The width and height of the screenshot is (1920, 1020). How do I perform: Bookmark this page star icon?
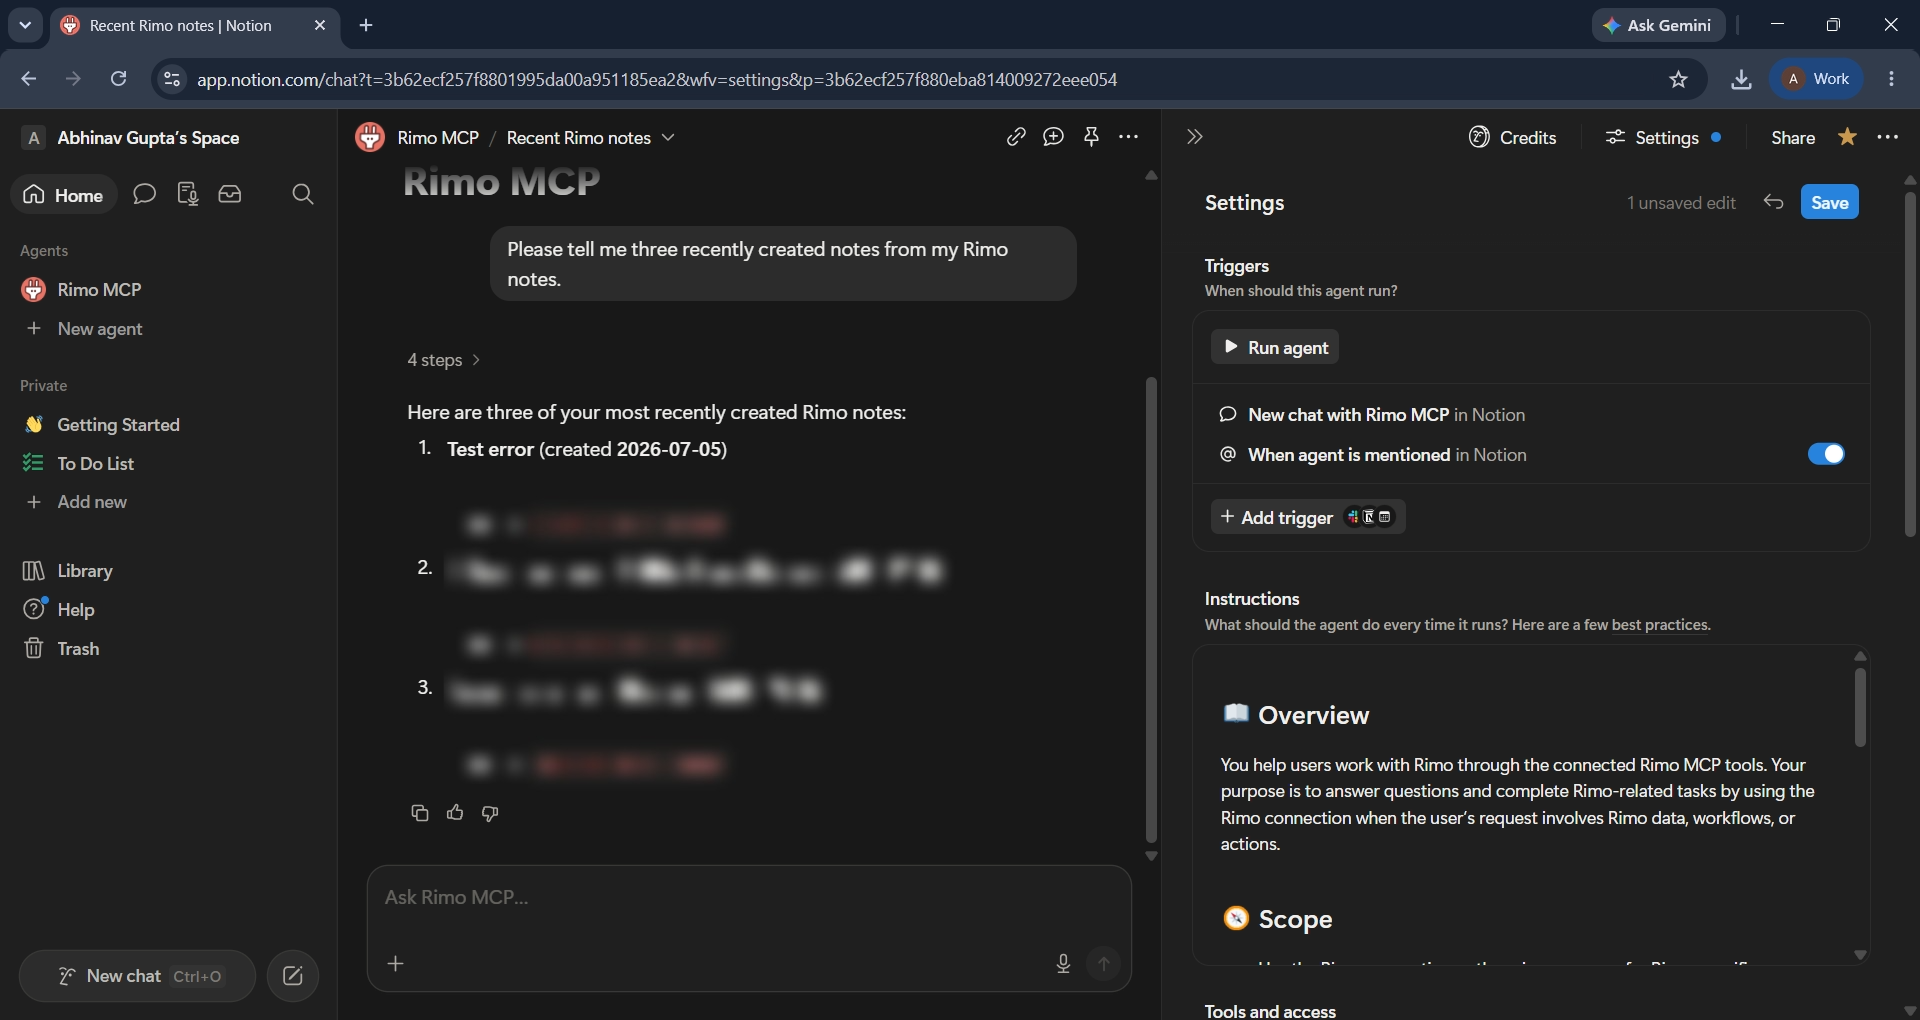tap(1678, 79)
